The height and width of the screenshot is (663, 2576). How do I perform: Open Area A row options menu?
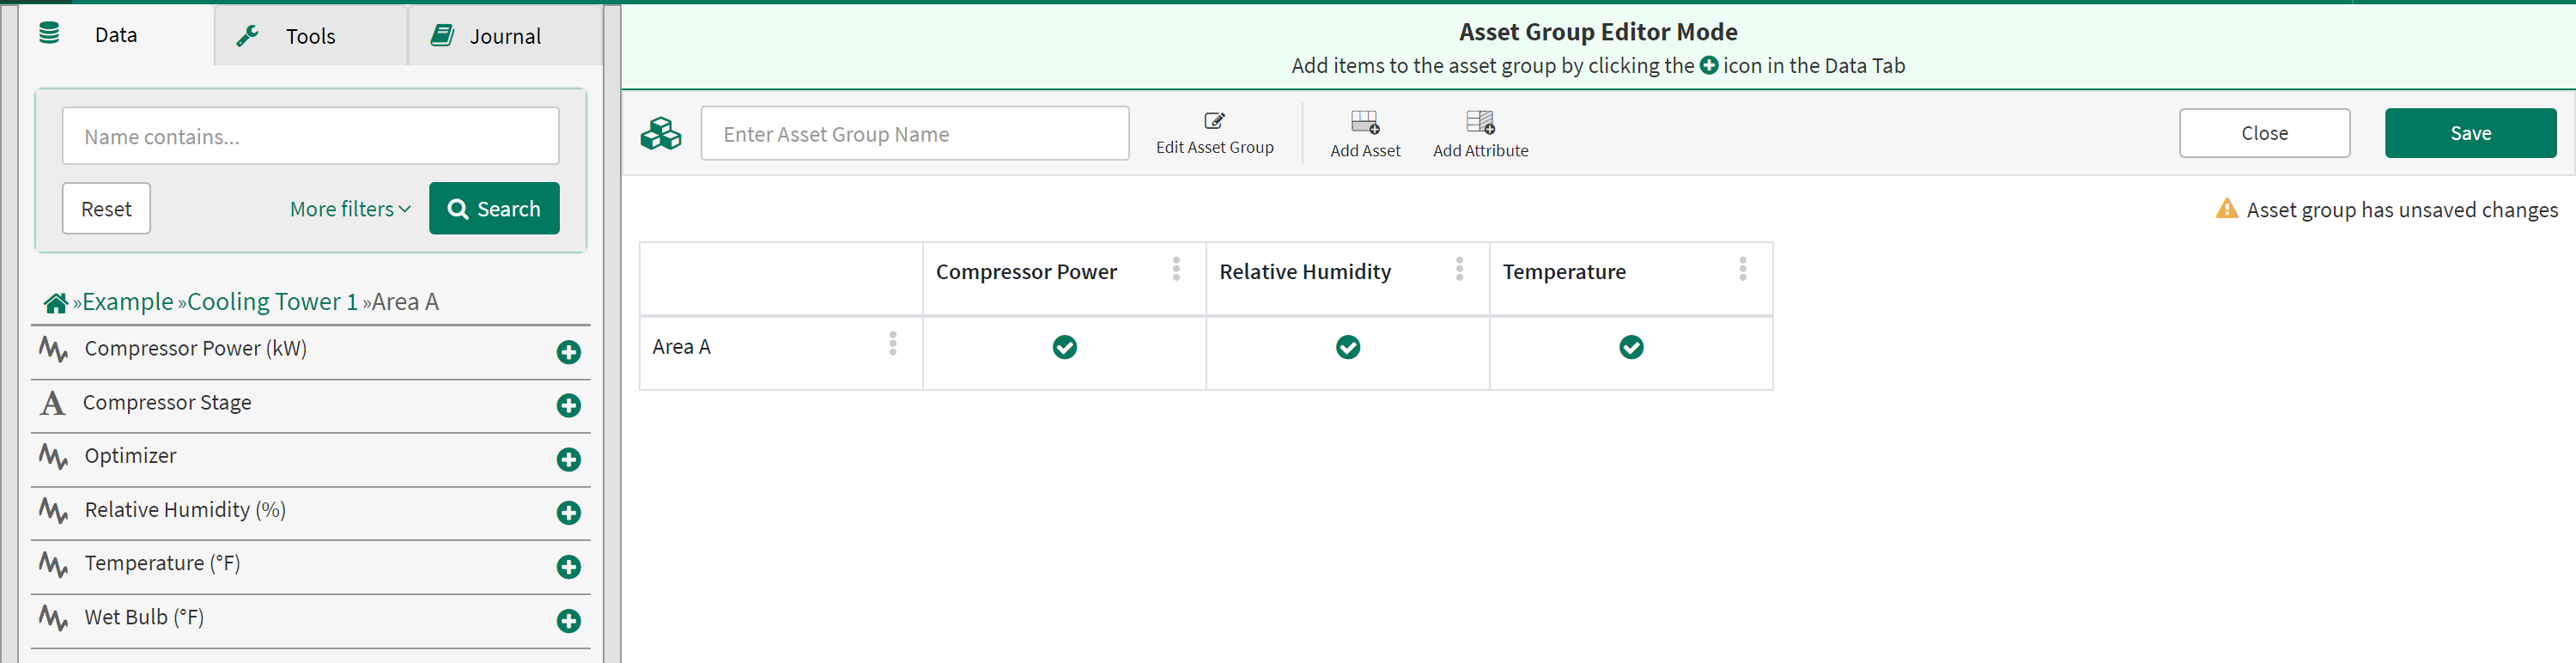pyautogui.click(x=892, y=344)
